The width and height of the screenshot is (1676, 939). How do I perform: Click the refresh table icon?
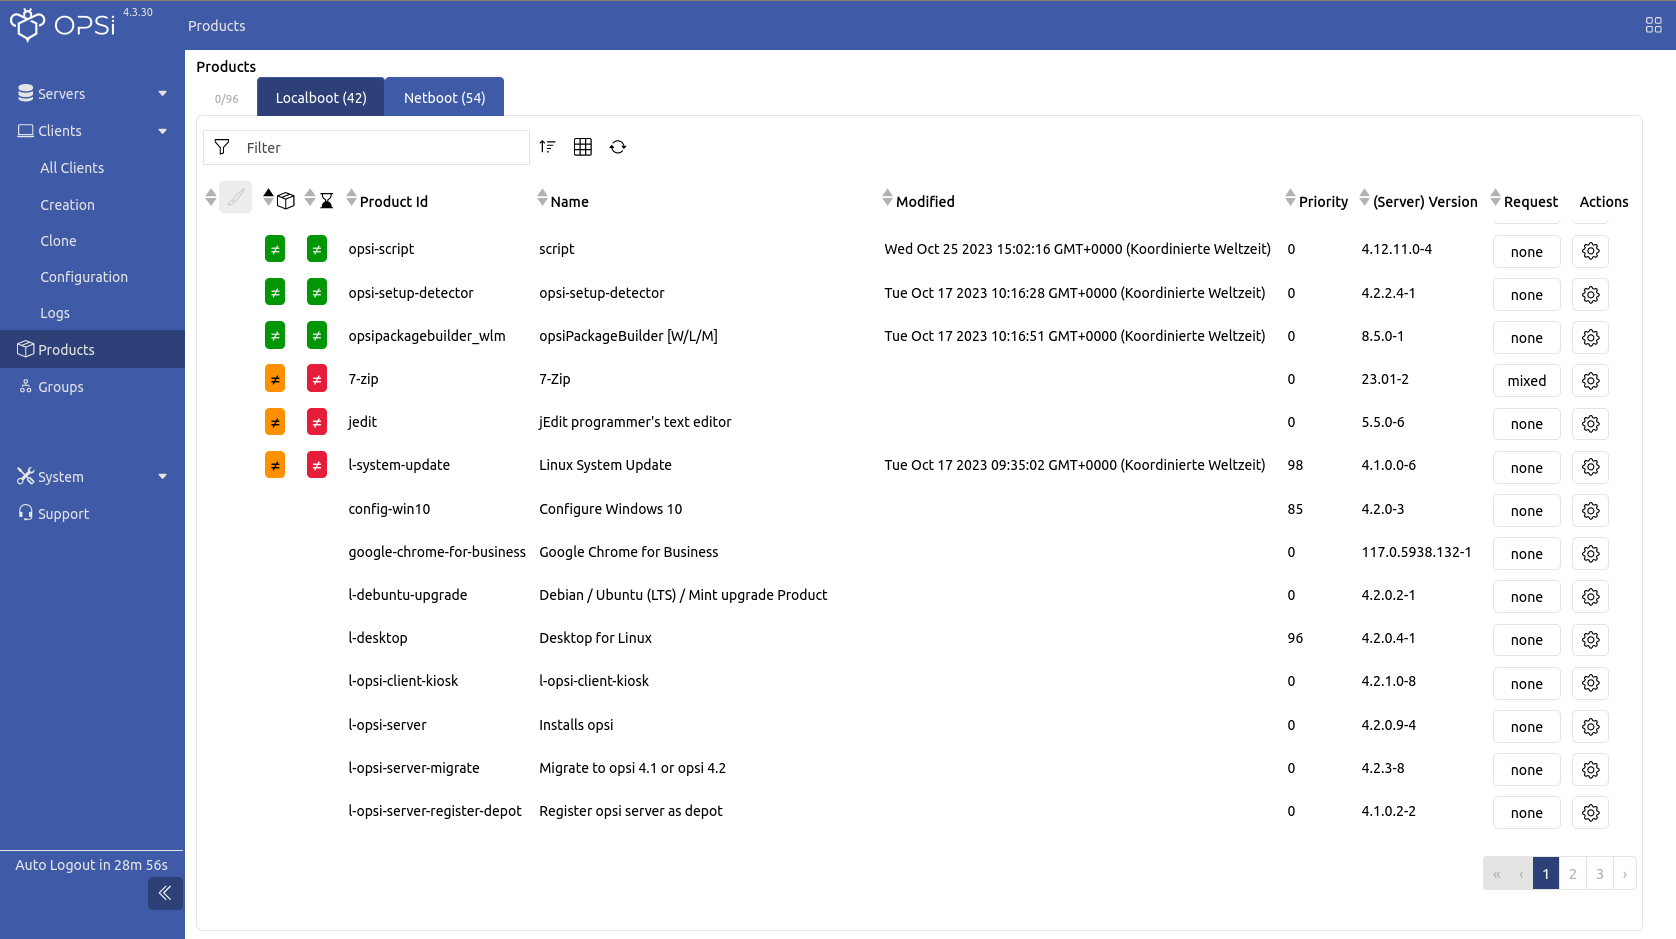(x=618, y=147)
